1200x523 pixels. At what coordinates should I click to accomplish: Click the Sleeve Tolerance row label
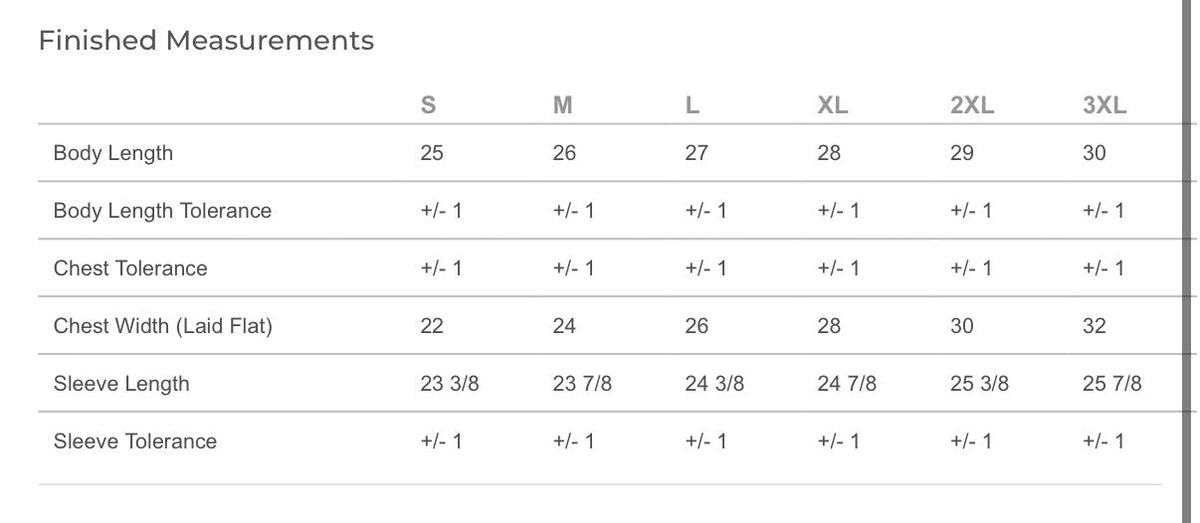(x=135, y=441)
